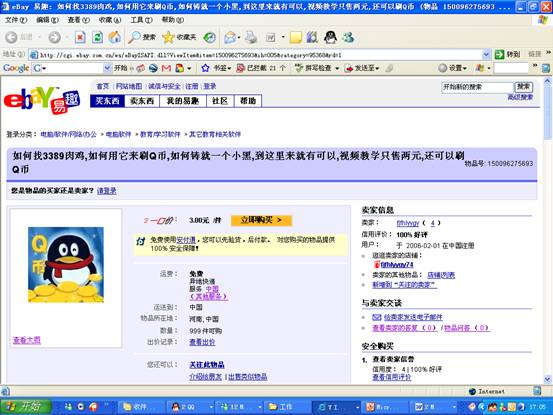The height and width of the screenshot is (415, 553).
Task: Click the Bookmarks star (书签) on Google toolbar
Action: pyautogui.click(x=215, y=68)
